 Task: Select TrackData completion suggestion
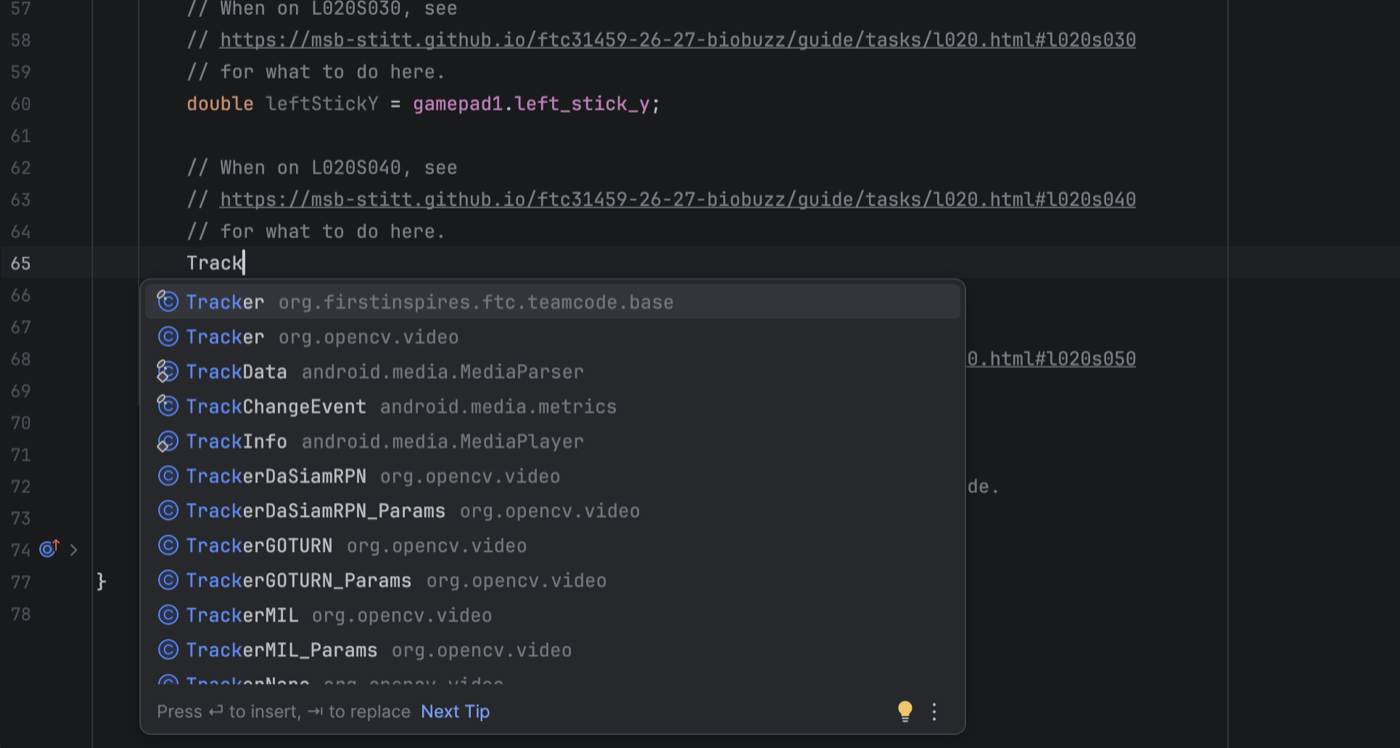(553, 372)
